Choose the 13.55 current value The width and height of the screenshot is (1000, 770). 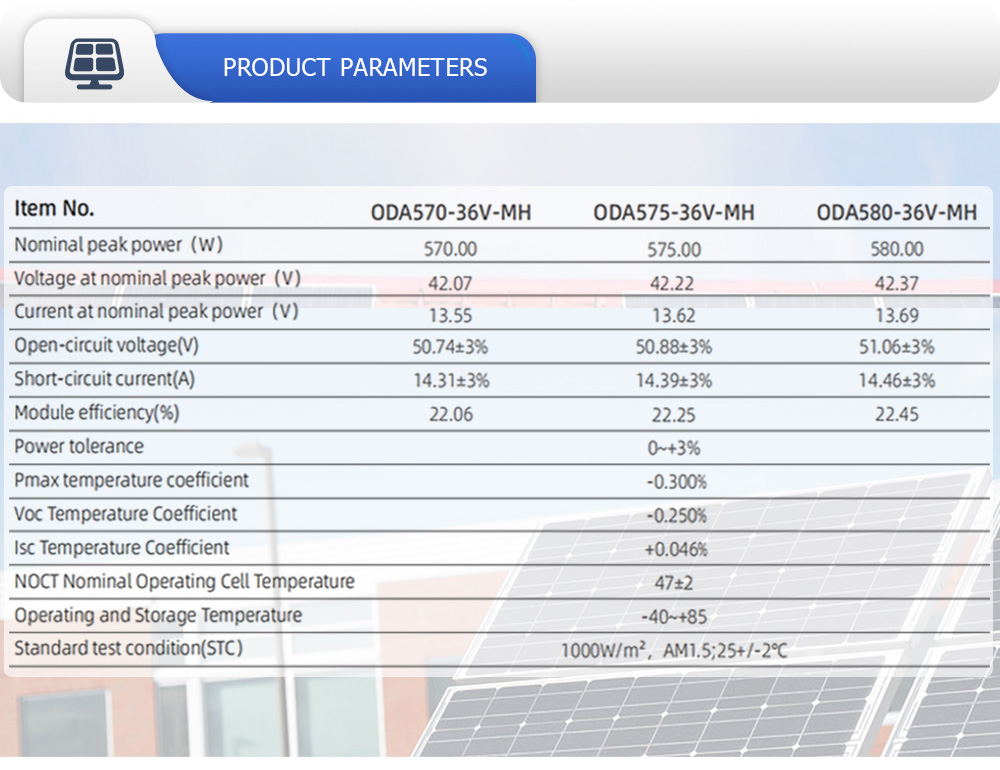pyautogui.click(x=450, y=315)
